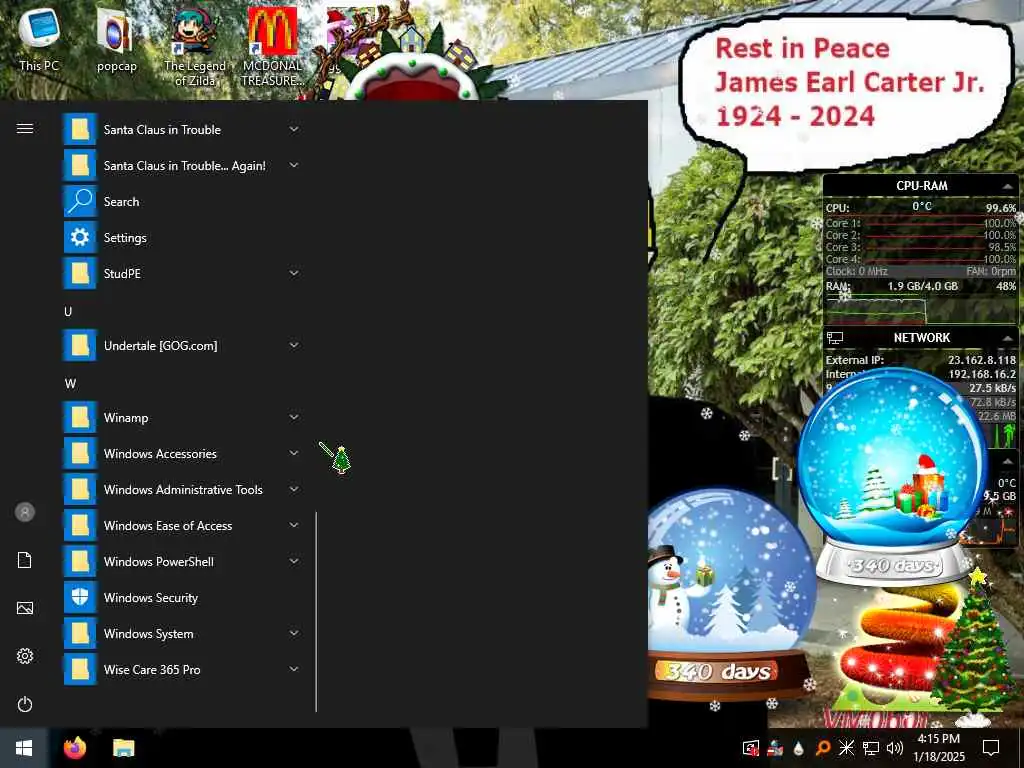Click the orange magnifier tray icon
Image resolution: width=1024 pixels, height=768 pixels.
(x=823, y=748)
